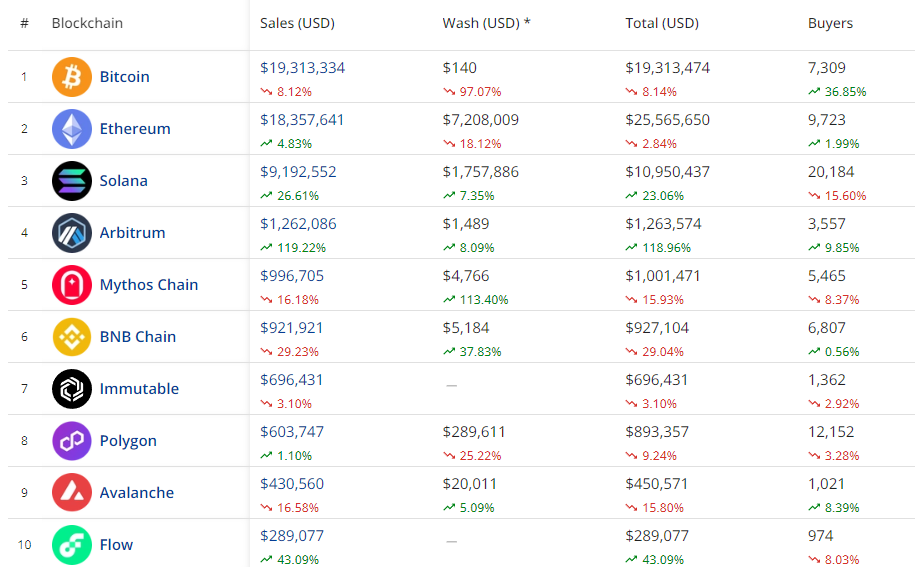This screenshot has width=923, height=567.
Task: Select Avalanche sales value $430,560
Action: tap(292, 484)
